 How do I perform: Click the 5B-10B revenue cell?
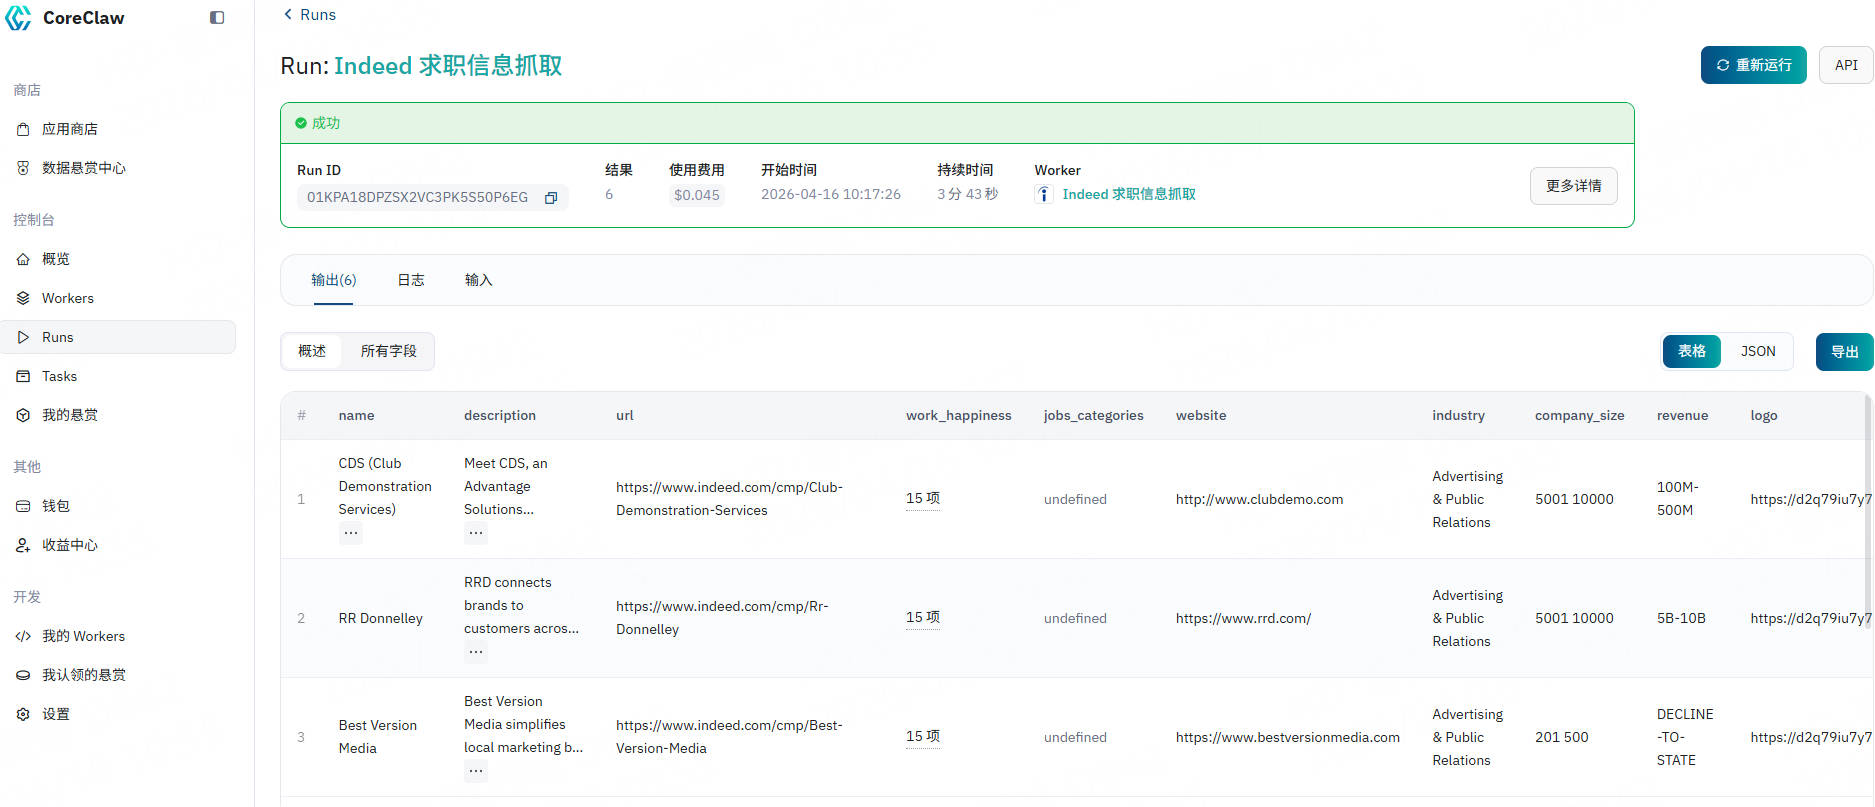point(1681,618)
